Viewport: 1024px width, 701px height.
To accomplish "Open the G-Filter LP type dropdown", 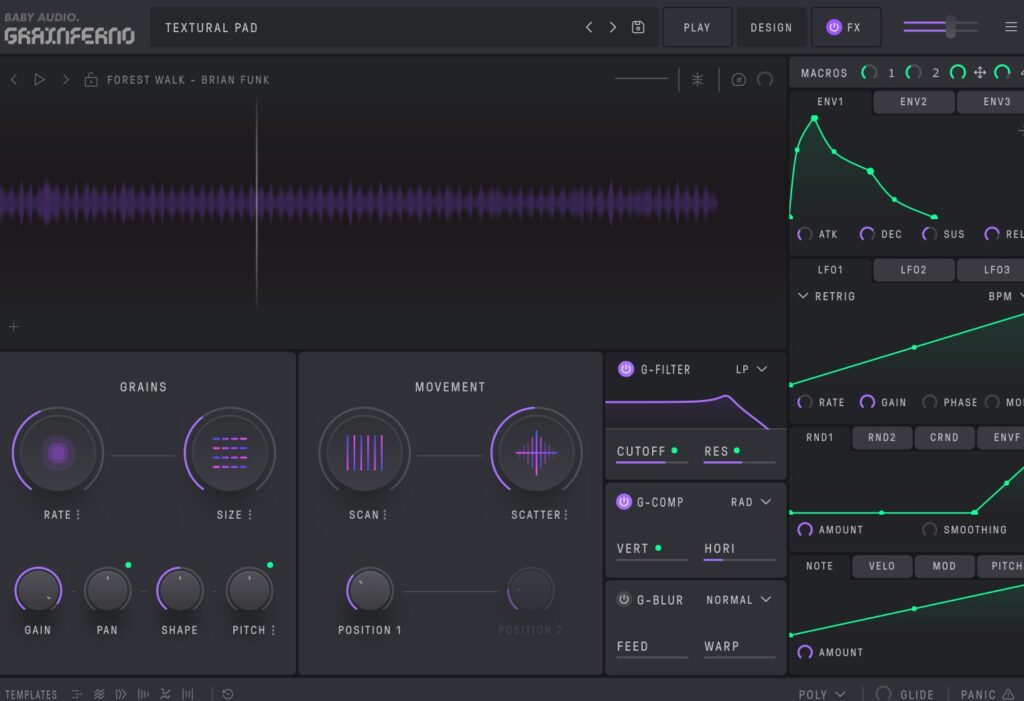I will (x=751, y=369).
